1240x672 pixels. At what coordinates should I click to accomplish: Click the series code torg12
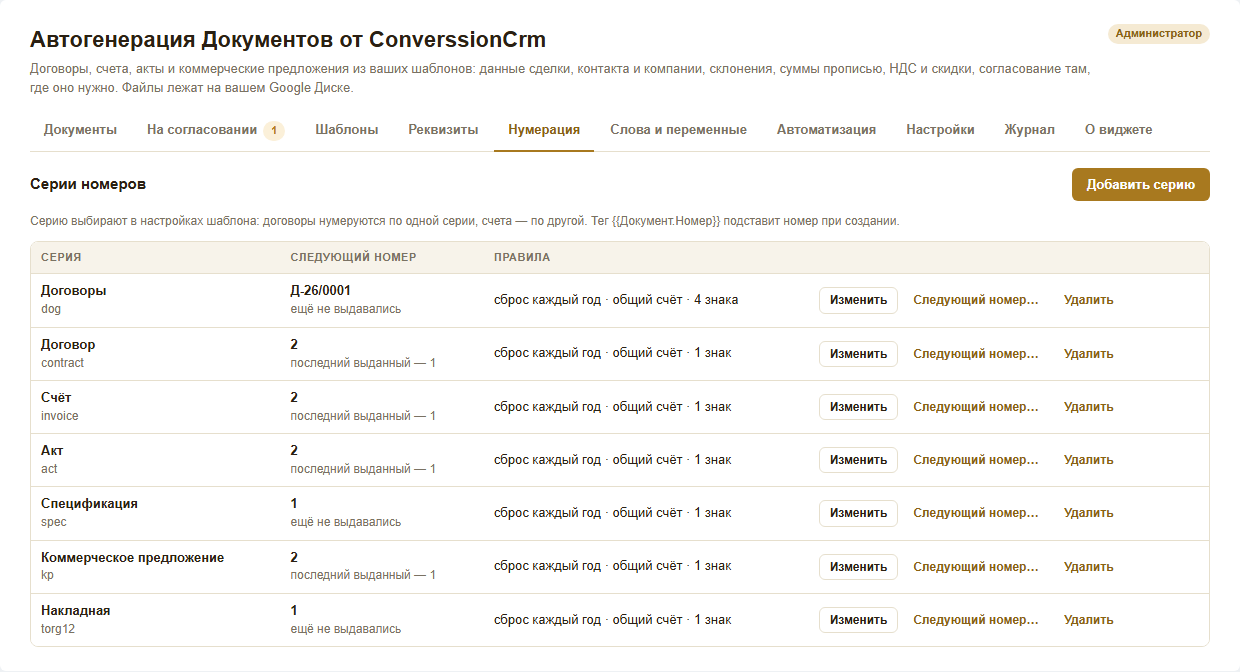(x=58, y=629)
